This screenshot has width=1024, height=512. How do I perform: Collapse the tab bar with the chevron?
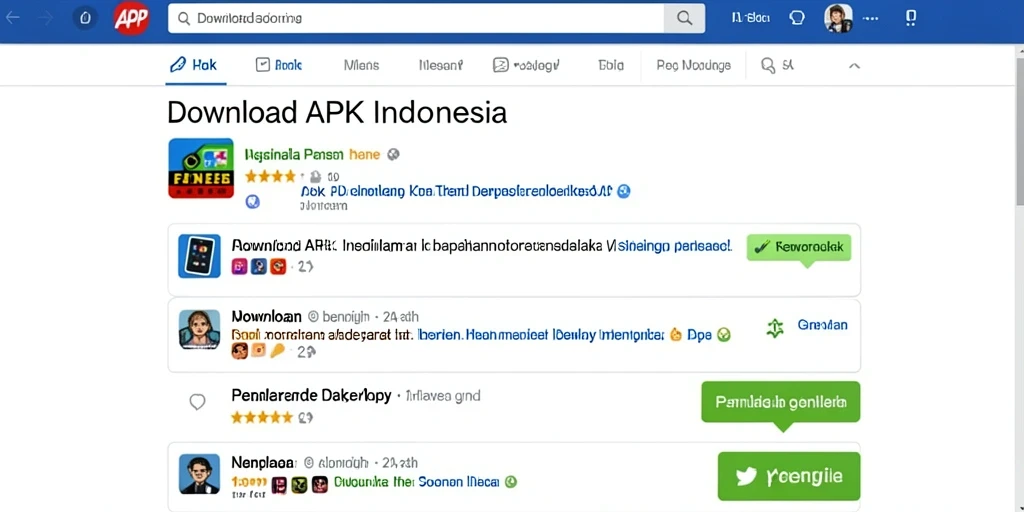854,66
